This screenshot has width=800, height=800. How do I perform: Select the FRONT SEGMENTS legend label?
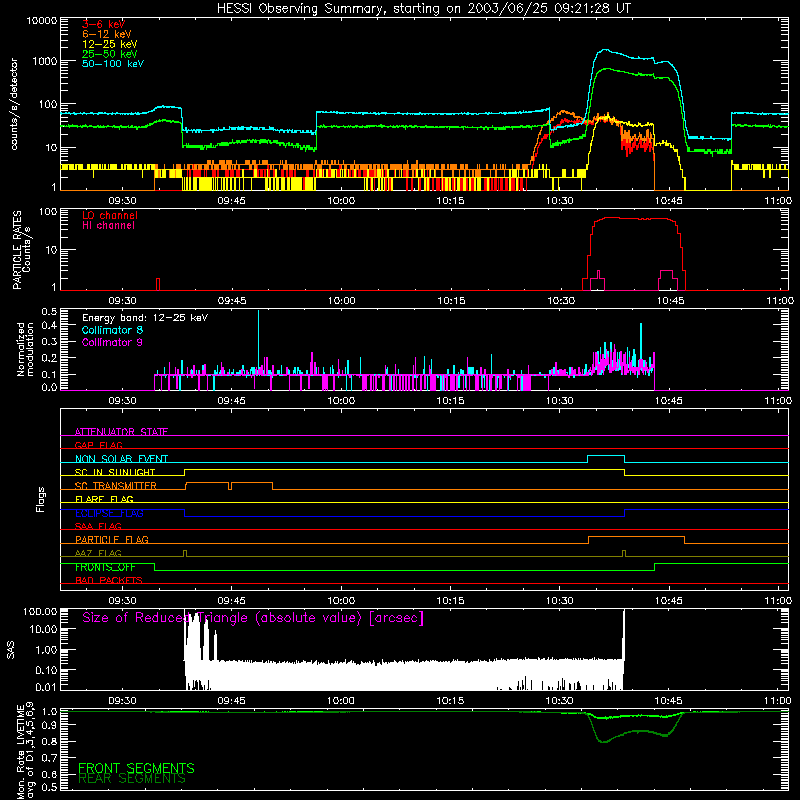(136, 768)
